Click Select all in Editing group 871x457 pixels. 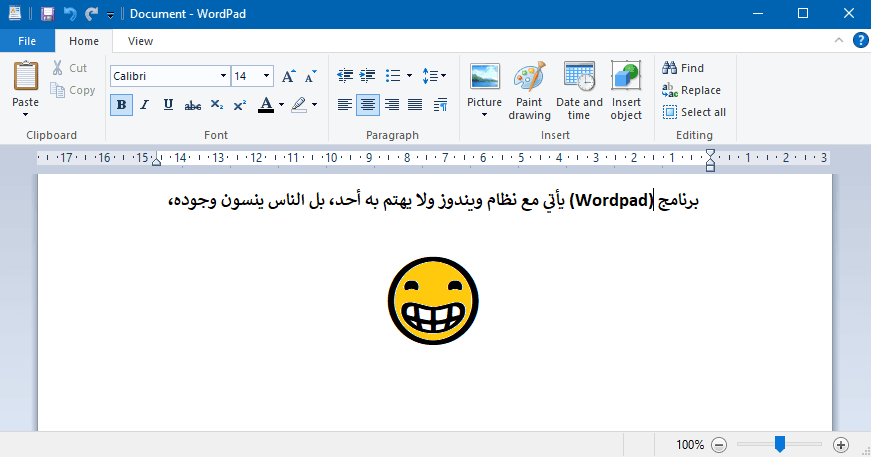click(x=694, y=112)
